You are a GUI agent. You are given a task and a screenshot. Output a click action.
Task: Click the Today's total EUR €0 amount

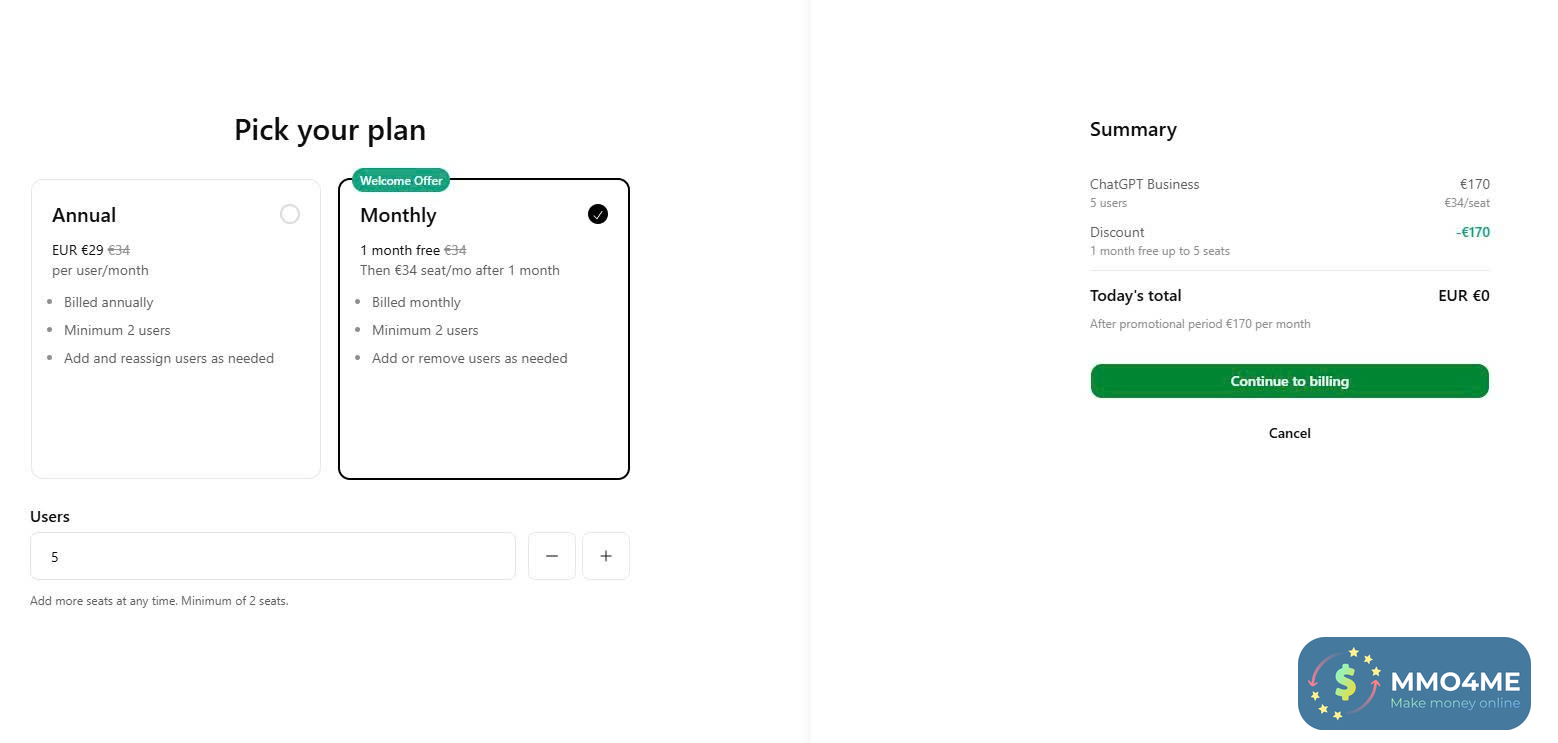pos(1464,296)
